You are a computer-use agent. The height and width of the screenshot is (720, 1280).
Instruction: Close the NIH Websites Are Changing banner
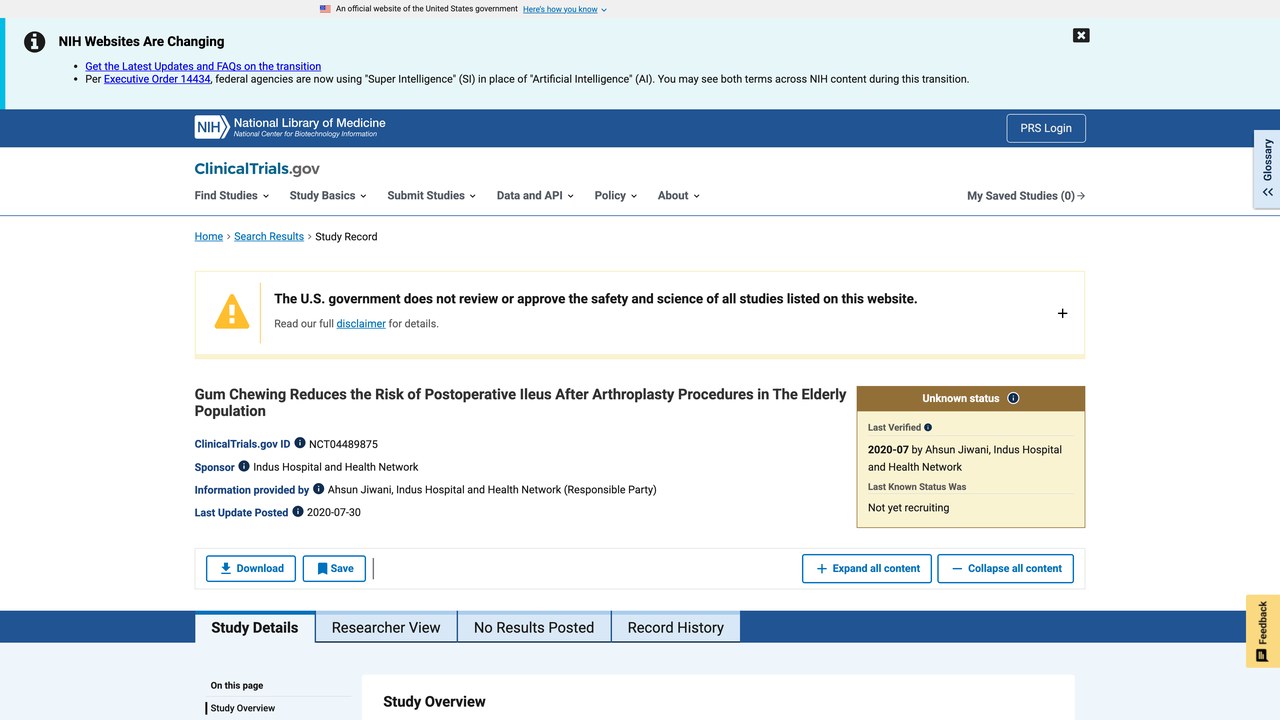click(1081, 35)
